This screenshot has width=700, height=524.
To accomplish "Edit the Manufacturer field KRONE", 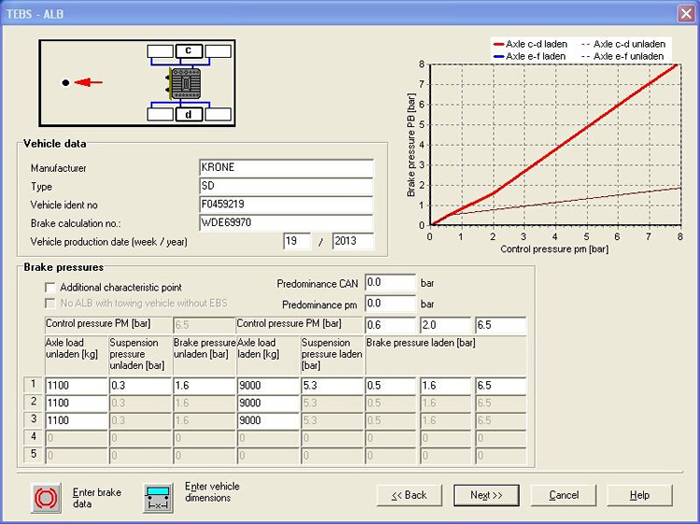I will tap(286, 168).
